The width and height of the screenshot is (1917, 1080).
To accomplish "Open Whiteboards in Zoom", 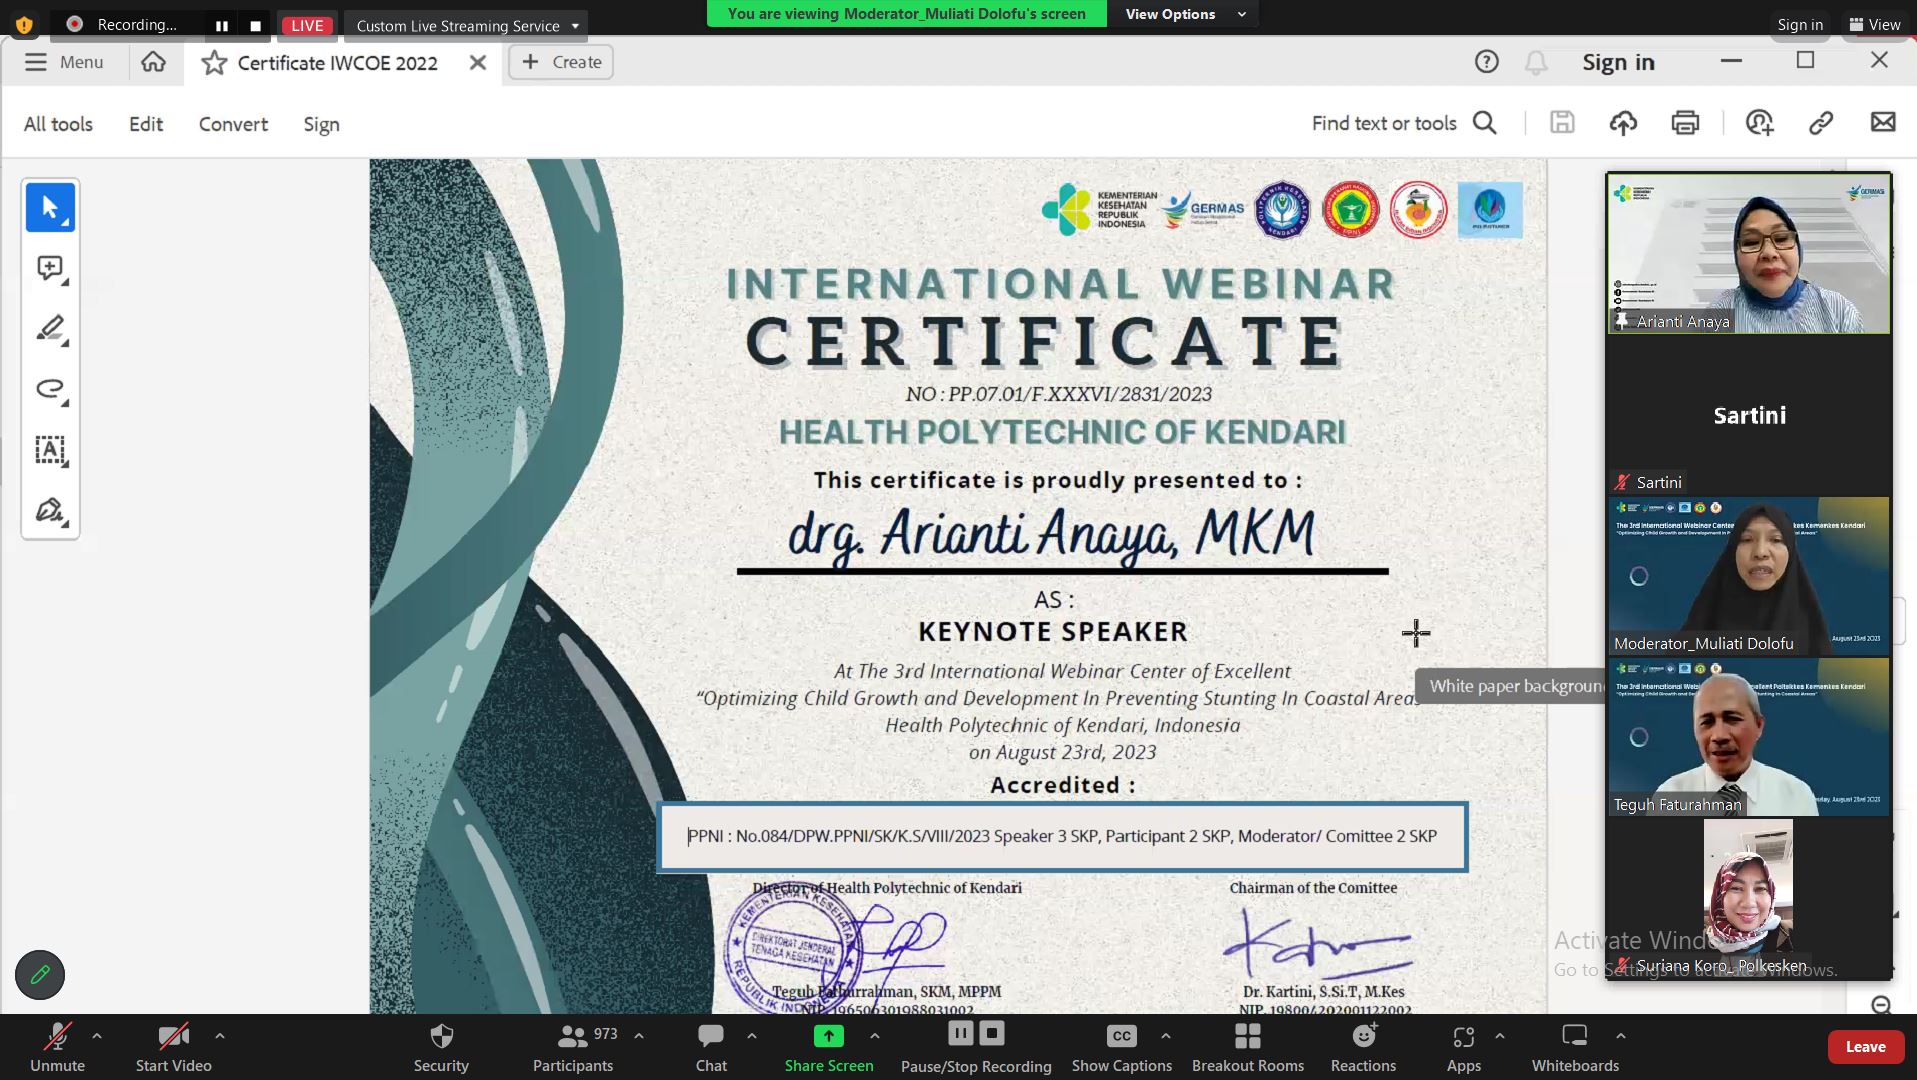I will pyautogui.click(x=1575, y=1047).
